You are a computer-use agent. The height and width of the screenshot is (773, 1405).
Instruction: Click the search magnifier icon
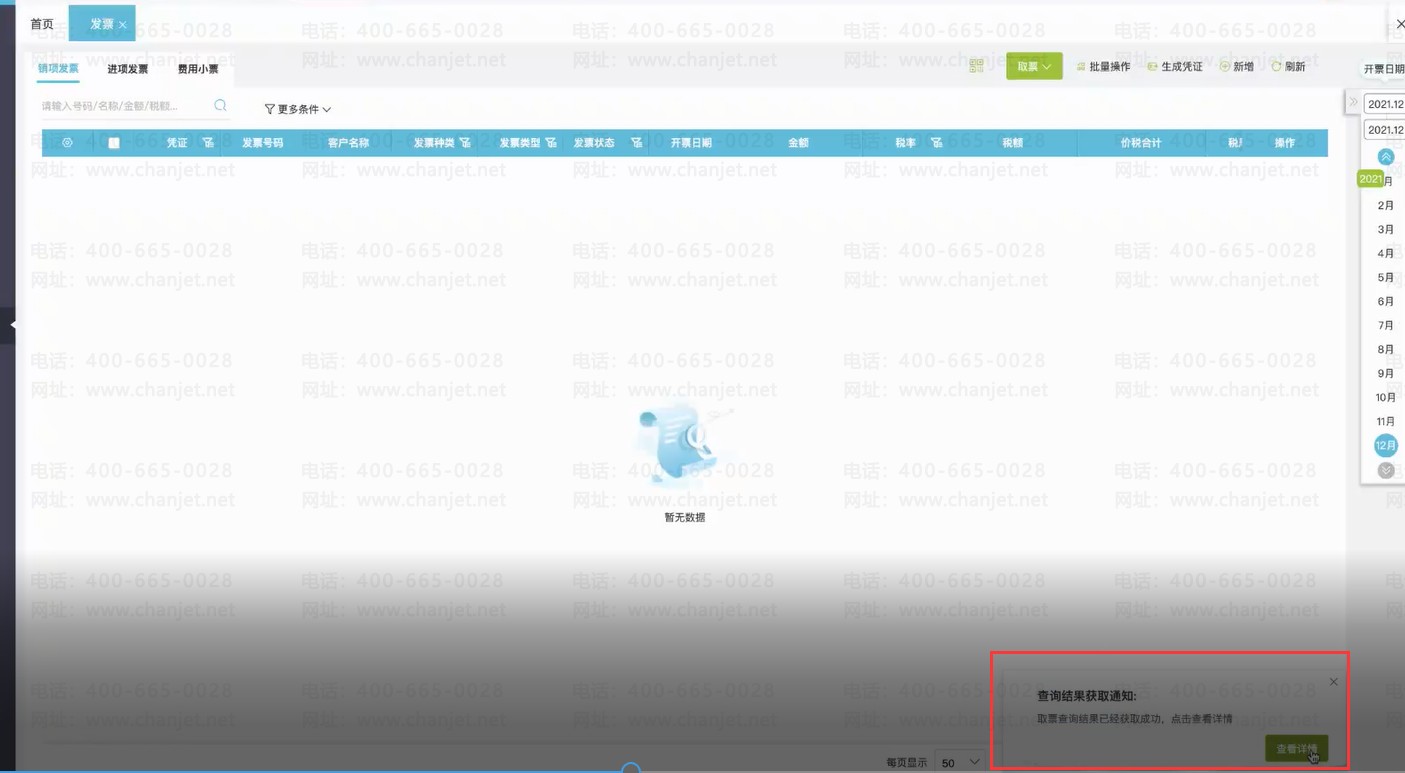pos(220,105)
